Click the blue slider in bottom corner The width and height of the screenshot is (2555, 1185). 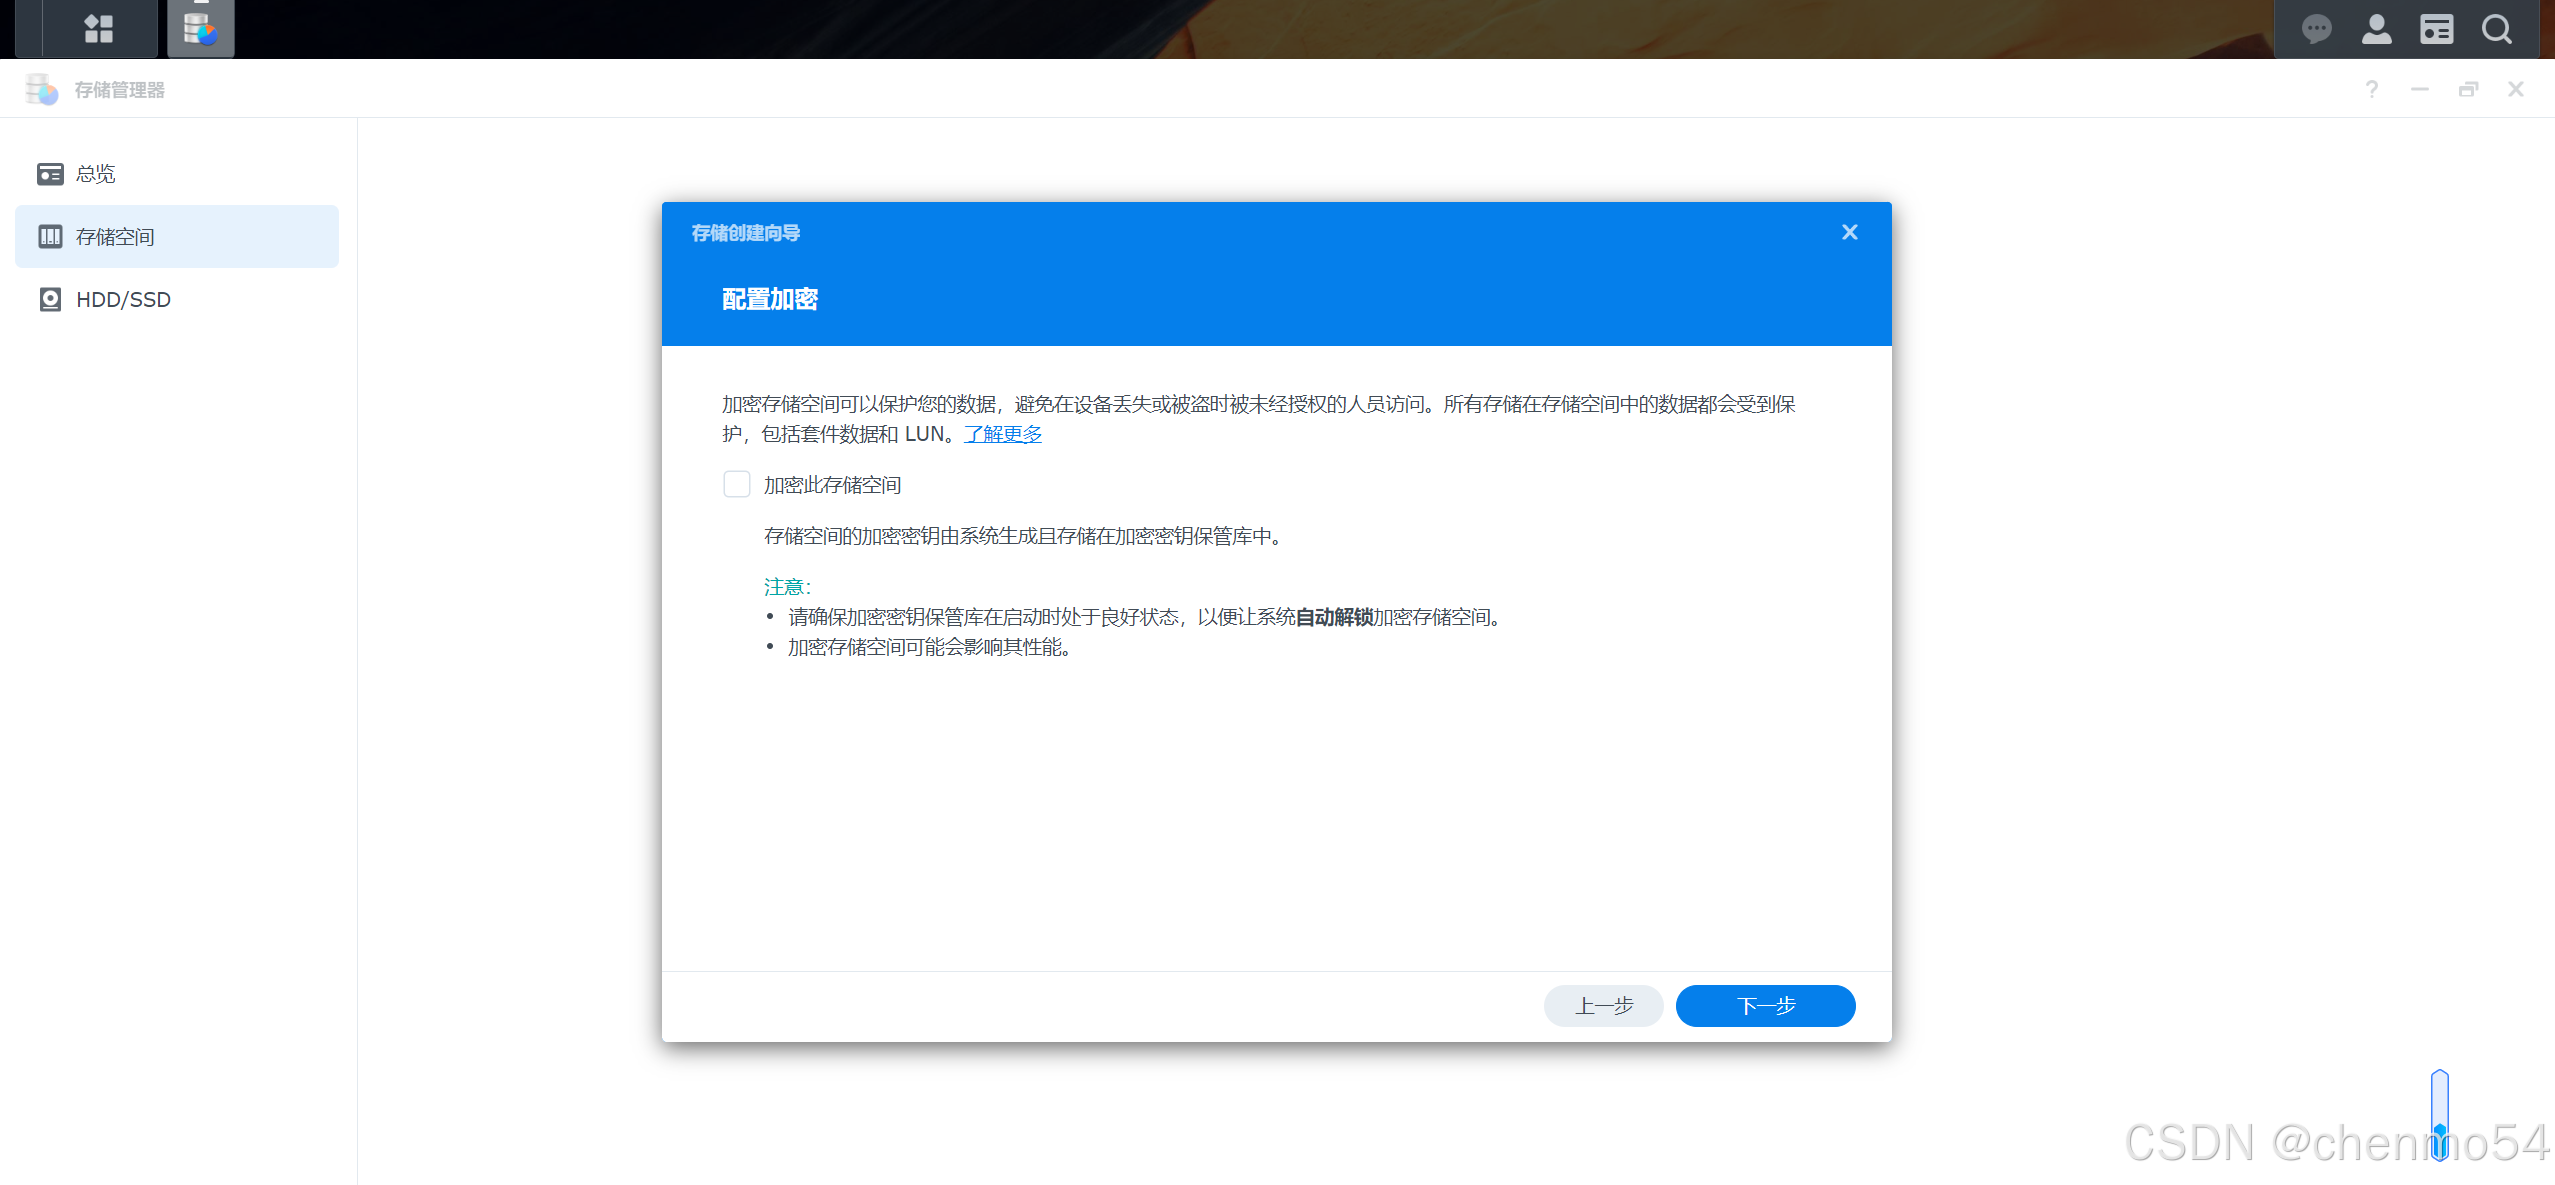click(x=2439, y=1114)
